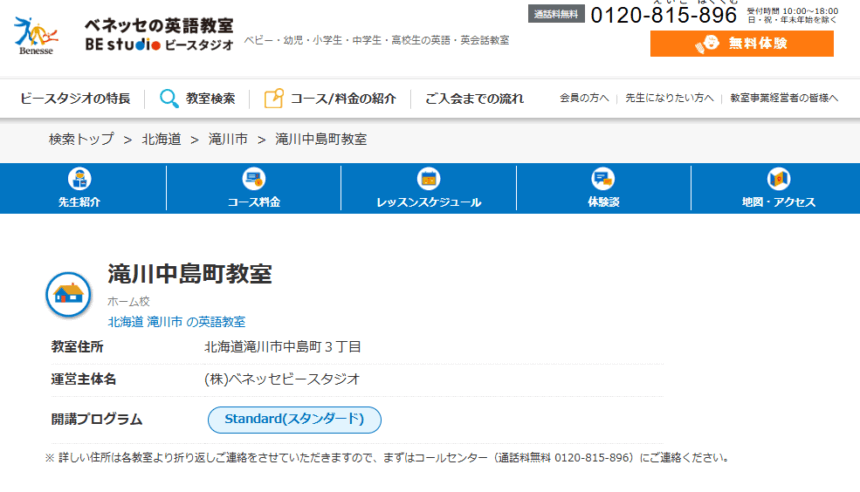Click the map icon above 地図・アクセス

pos(779,179)
